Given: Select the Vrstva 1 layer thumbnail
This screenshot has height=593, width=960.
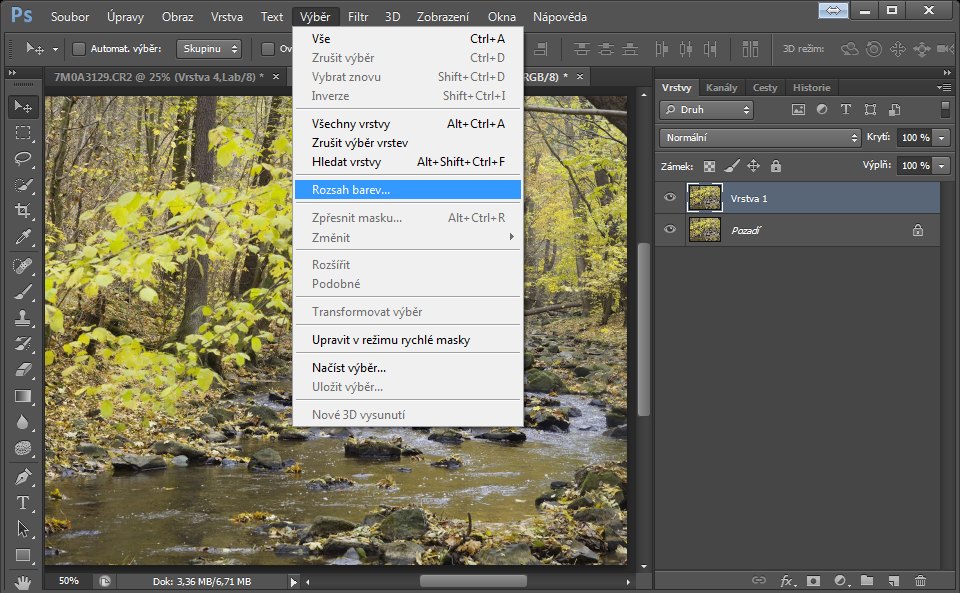Looking at the screenshot, I should click(x=705, y=198).
